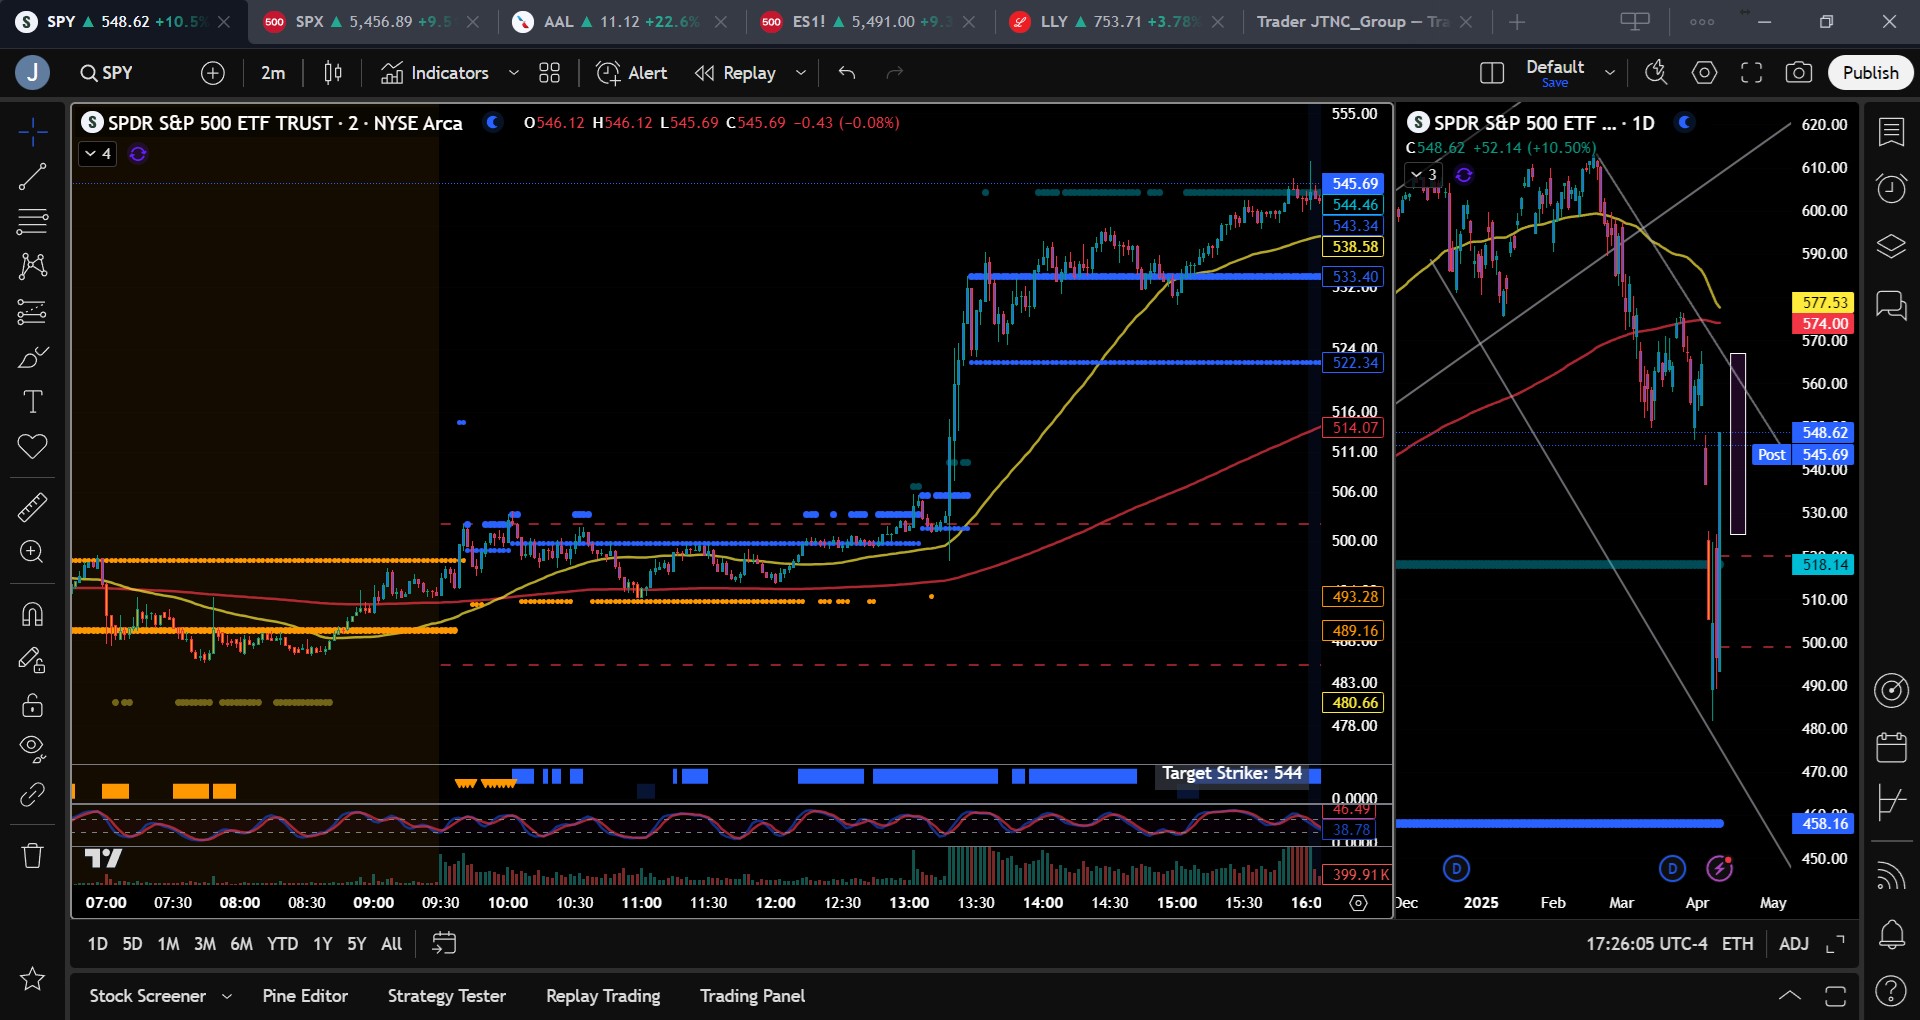1920x1020 pixels.
Task: Open the calendar panel in right sidebar
Action: (1891, 746)
